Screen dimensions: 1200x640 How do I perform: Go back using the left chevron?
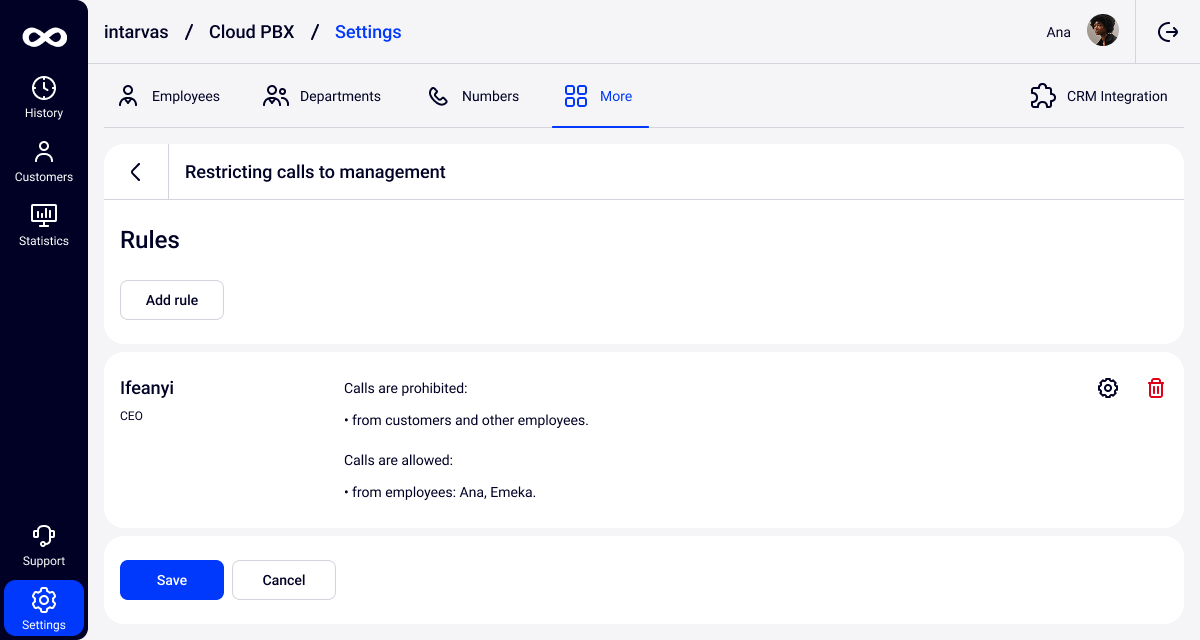pos(136,172)
